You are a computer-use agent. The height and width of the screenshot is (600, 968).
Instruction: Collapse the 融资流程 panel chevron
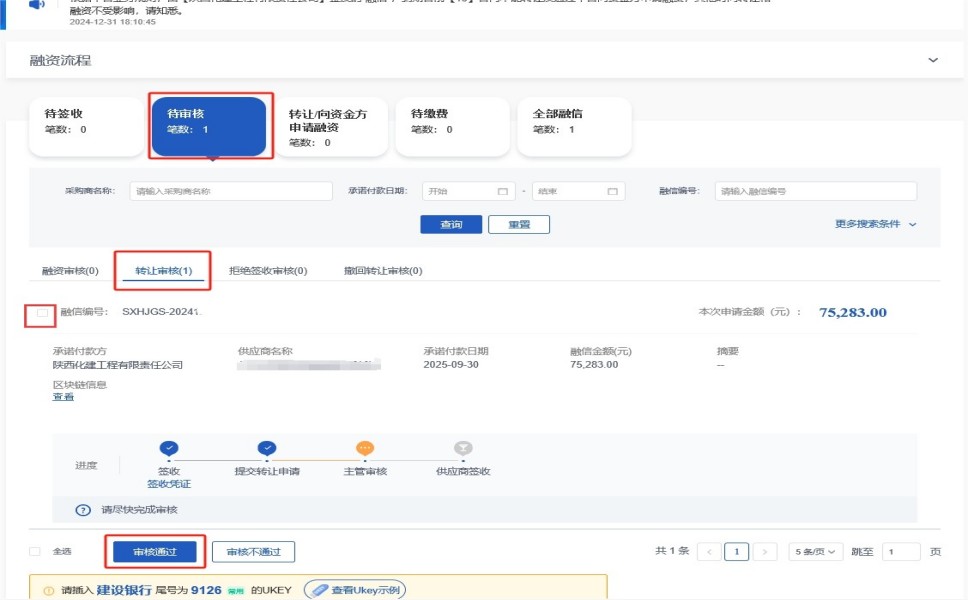click(x=933, y=61)
